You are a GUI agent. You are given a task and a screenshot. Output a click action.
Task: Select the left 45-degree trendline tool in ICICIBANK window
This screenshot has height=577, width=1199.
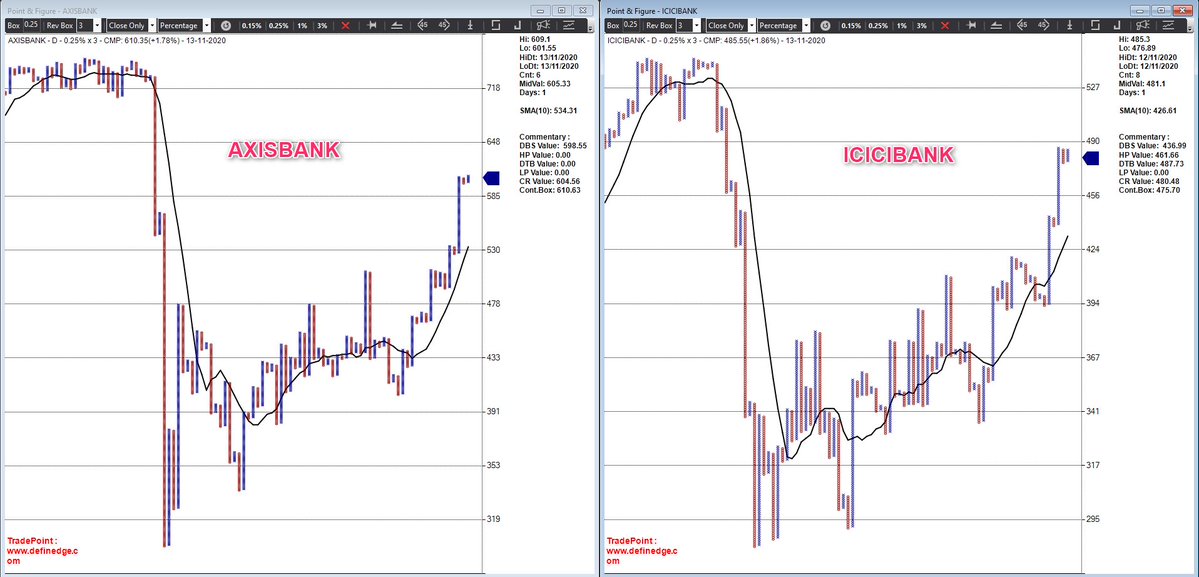tap(1022, 25)
